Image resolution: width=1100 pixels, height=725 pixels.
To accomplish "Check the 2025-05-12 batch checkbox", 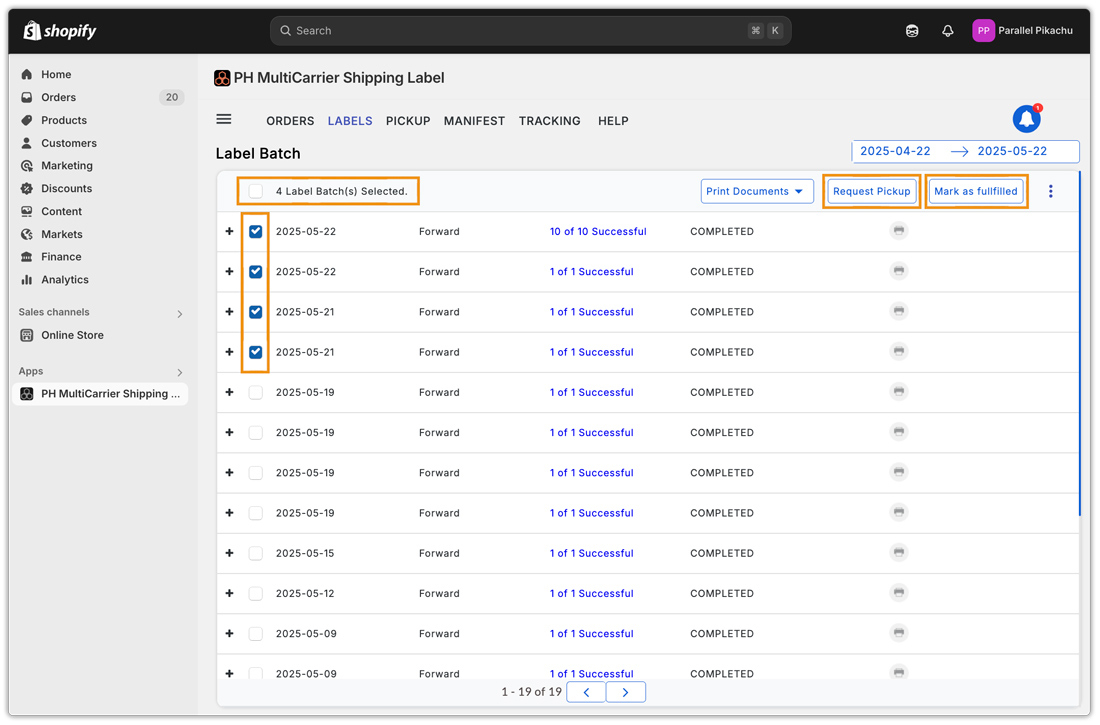I will pyautogui.click(x=256, y=594).
